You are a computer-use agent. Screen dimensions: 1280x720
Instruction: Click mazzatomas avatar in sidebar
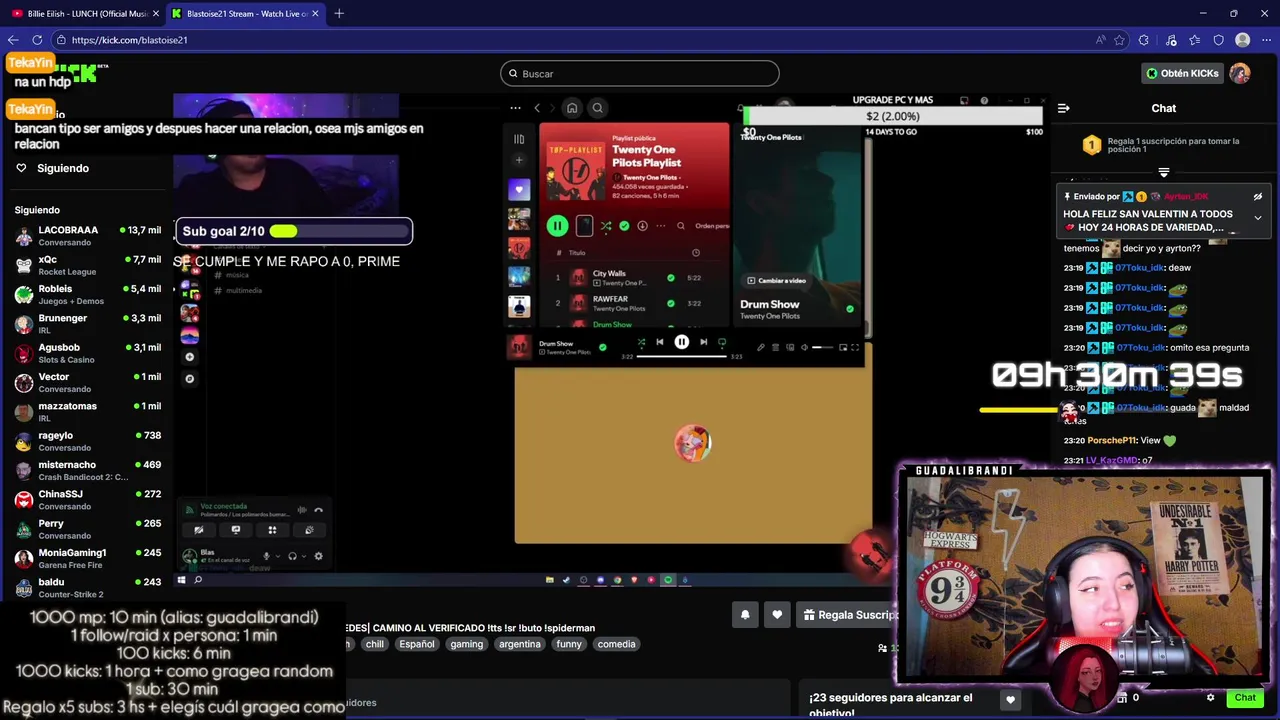24,411
